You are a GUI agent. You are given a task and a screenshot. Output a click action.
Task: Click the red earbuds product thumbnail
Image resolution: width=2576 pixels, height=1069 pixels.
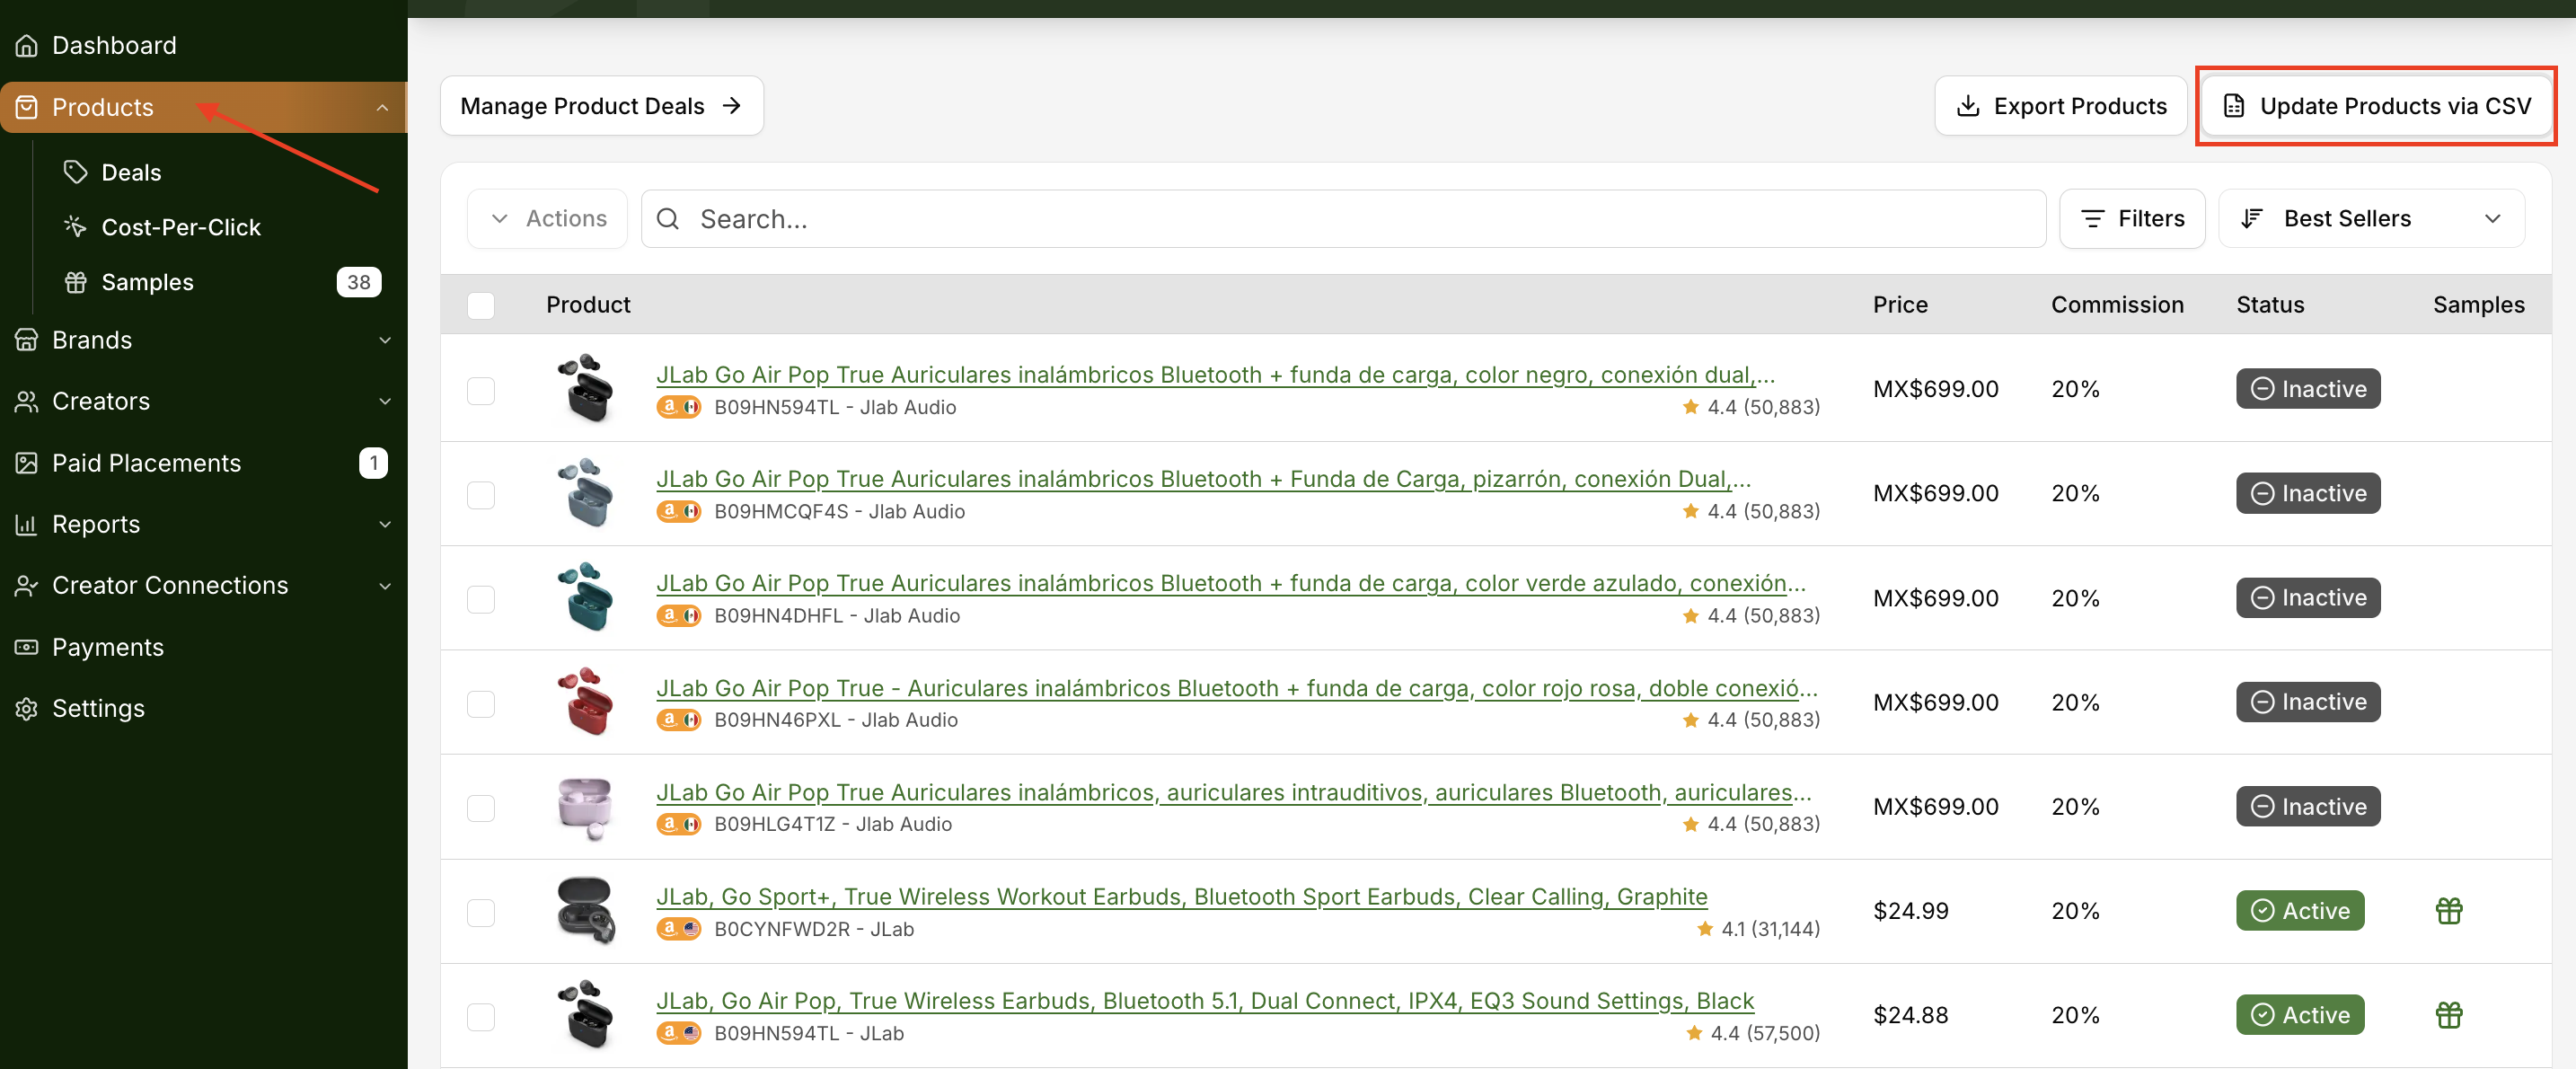[586, 701]
